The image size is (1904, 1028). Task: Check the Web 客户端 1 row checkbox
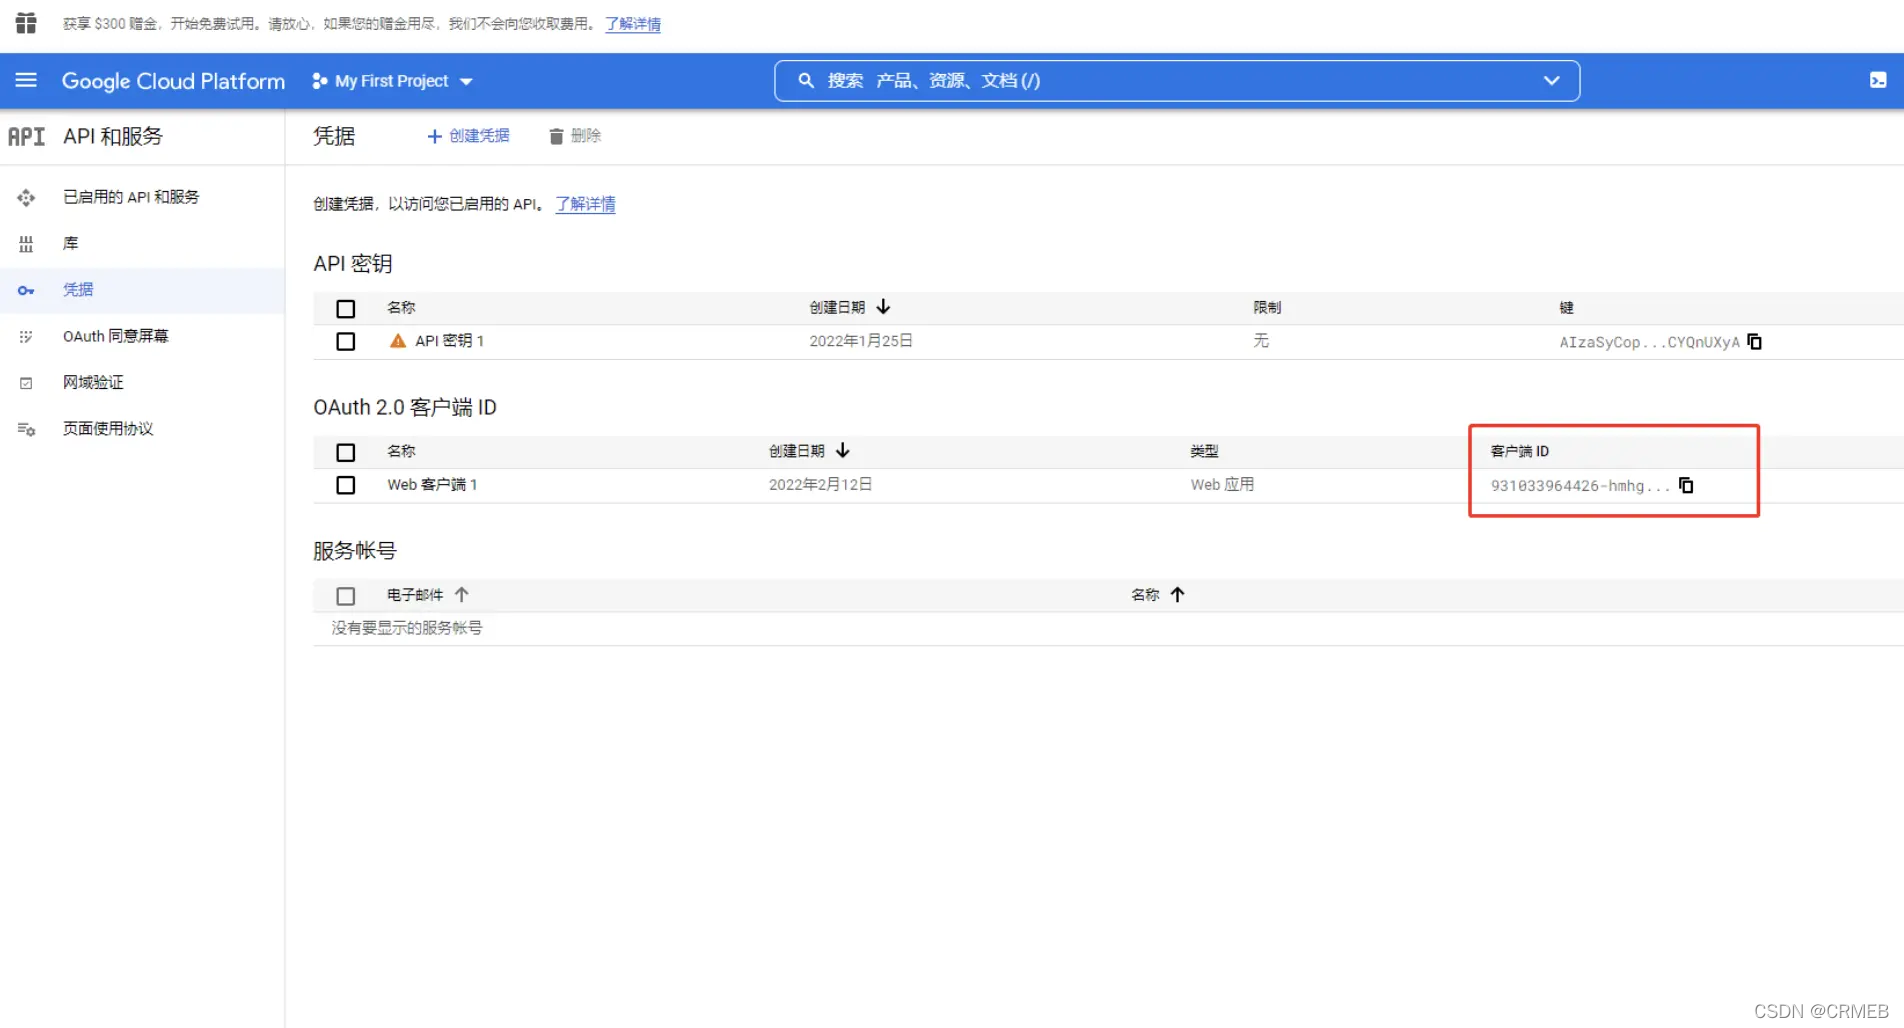(346, 485)
